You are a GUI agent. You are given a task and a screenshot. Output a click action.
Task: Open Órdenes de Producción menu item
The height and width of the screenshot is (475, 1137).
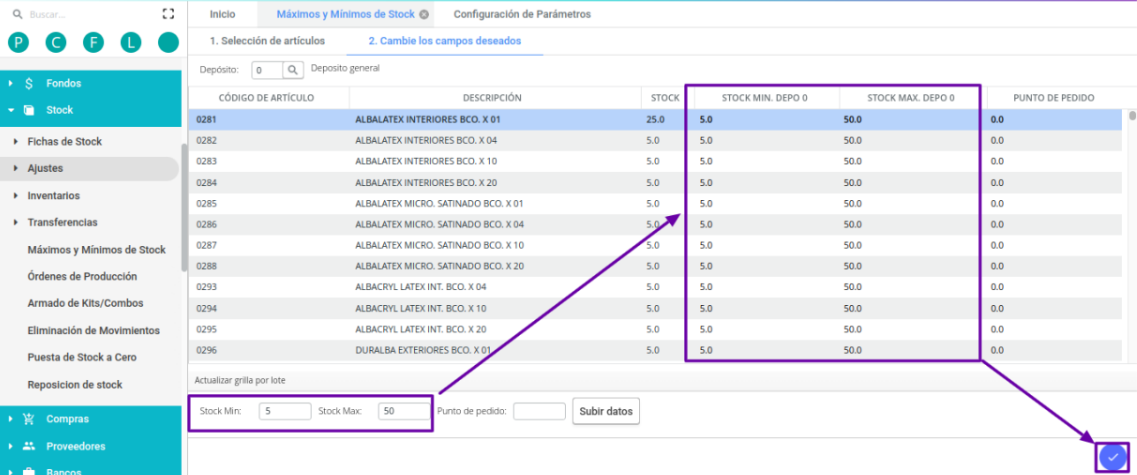click(82, 276)
